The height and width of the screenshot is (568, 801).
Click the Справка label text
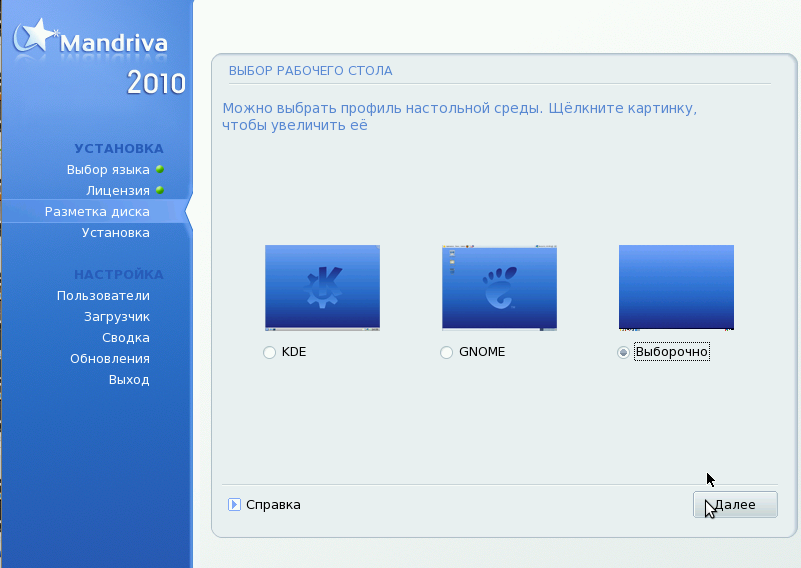(x=273, y=505)
